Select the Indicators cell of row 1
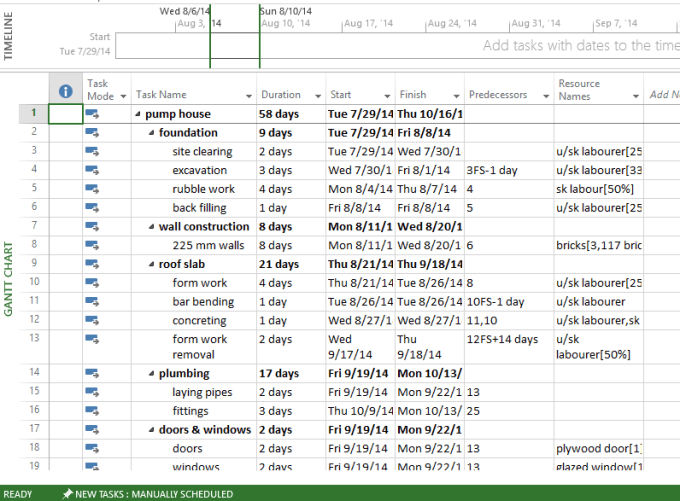The width and height of the screenshot is (680, 501). point(65,114)
